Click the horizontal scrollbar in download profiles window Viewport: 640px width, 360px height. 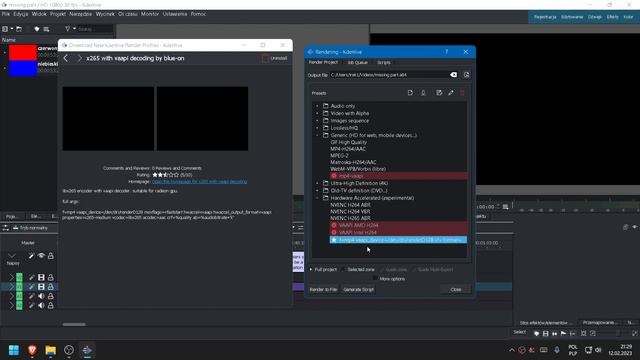[x=74, y=324]
